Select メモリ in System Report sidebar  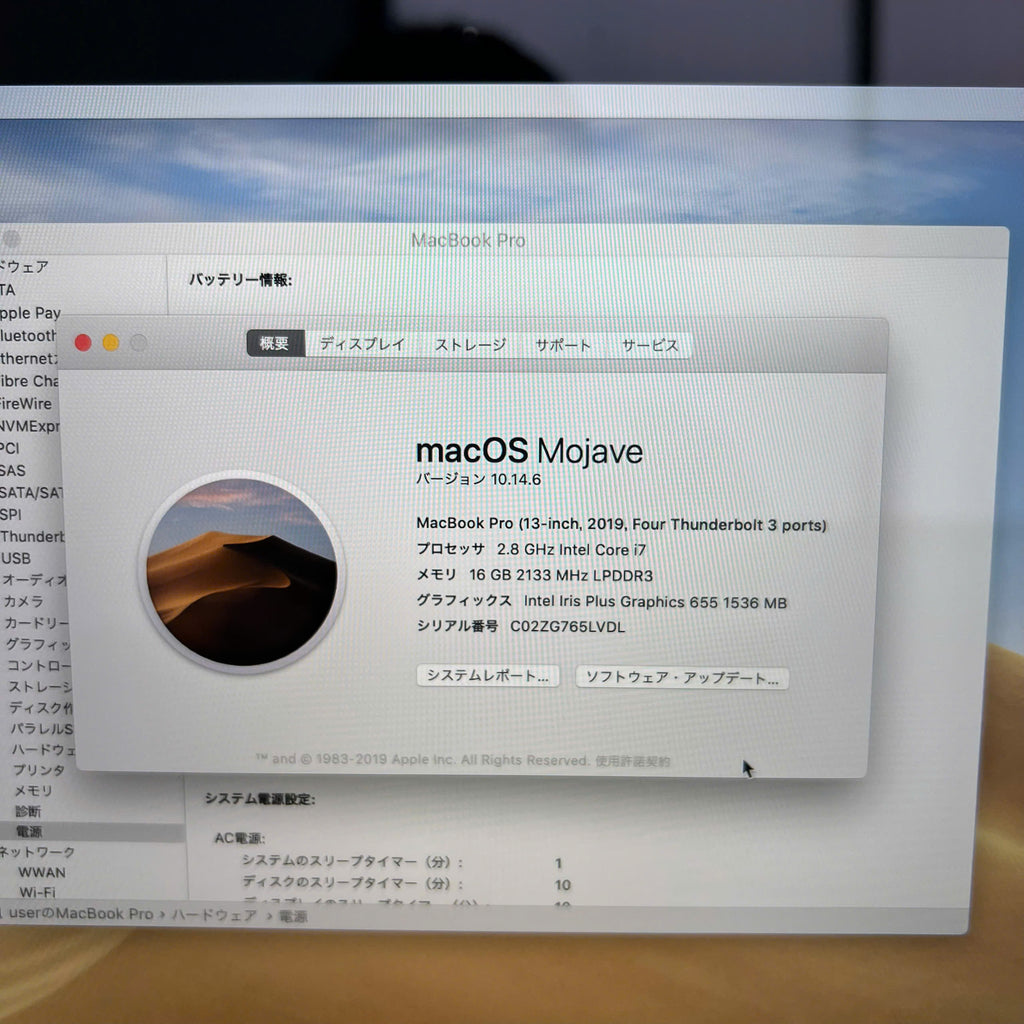pyautogui.click(x=33, y=790)
